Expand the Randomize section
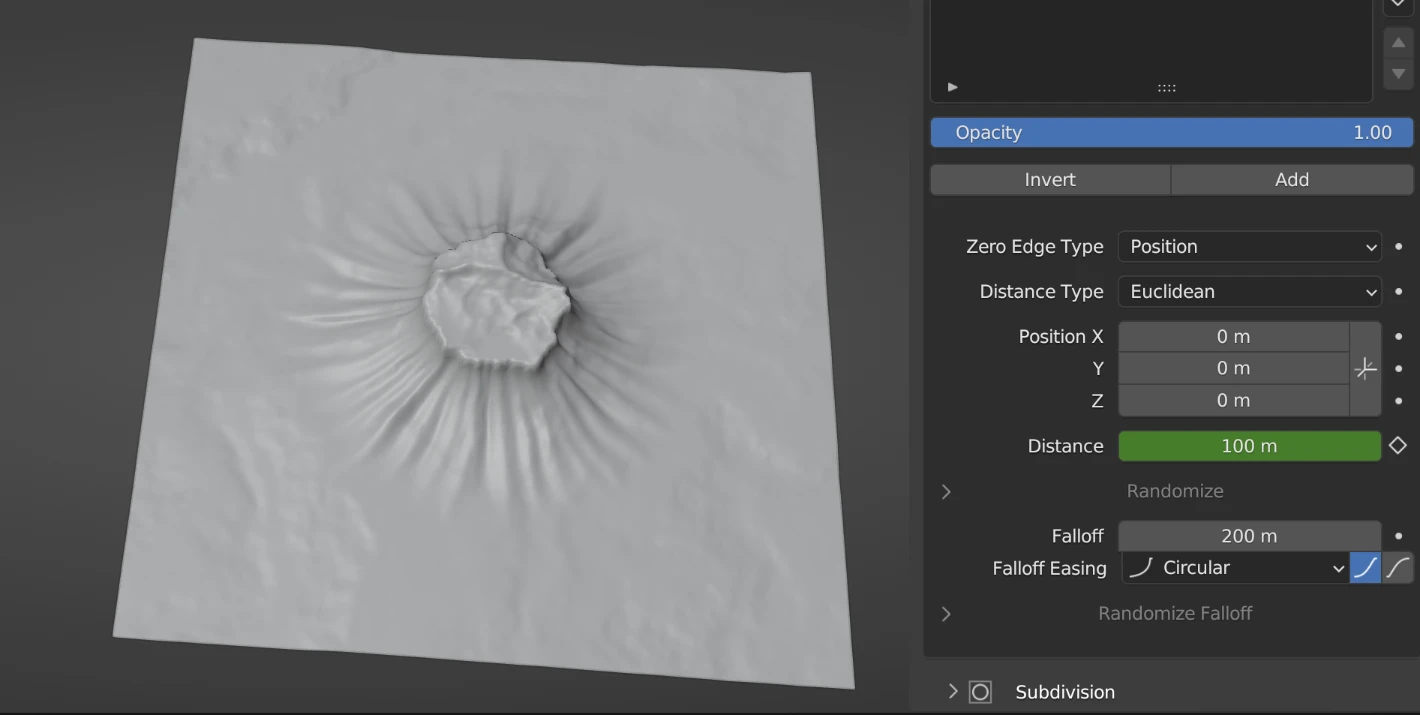Viewport: 1420px width, 715px height. pos(946,492)
